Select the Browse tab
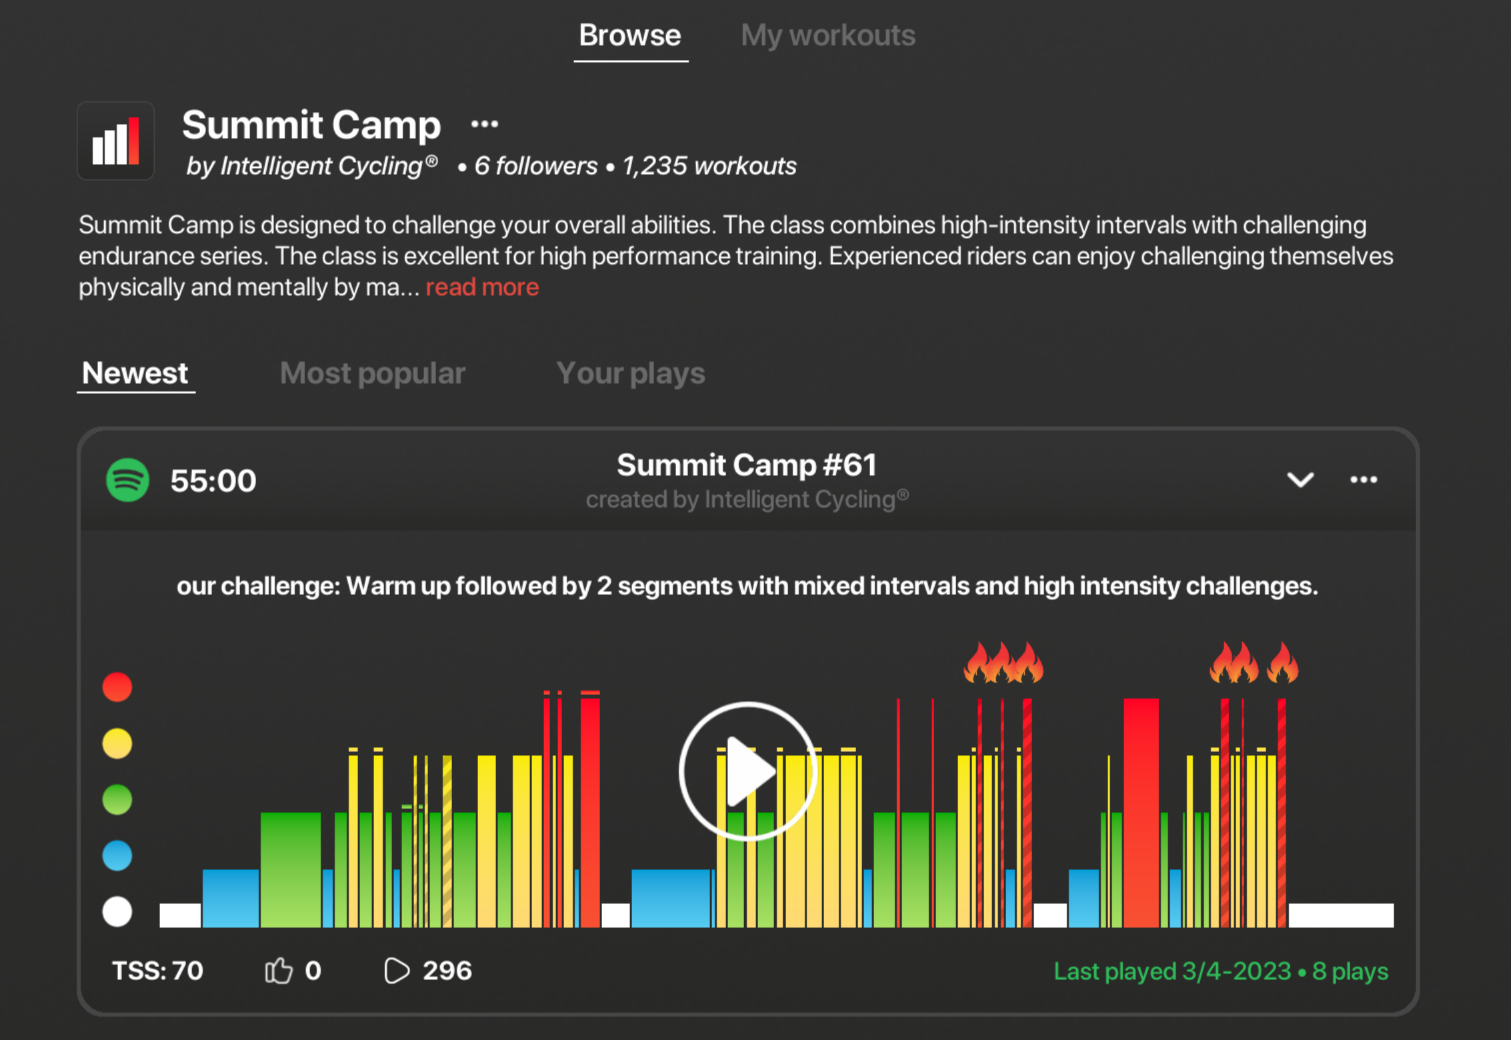 click(630, 36)
